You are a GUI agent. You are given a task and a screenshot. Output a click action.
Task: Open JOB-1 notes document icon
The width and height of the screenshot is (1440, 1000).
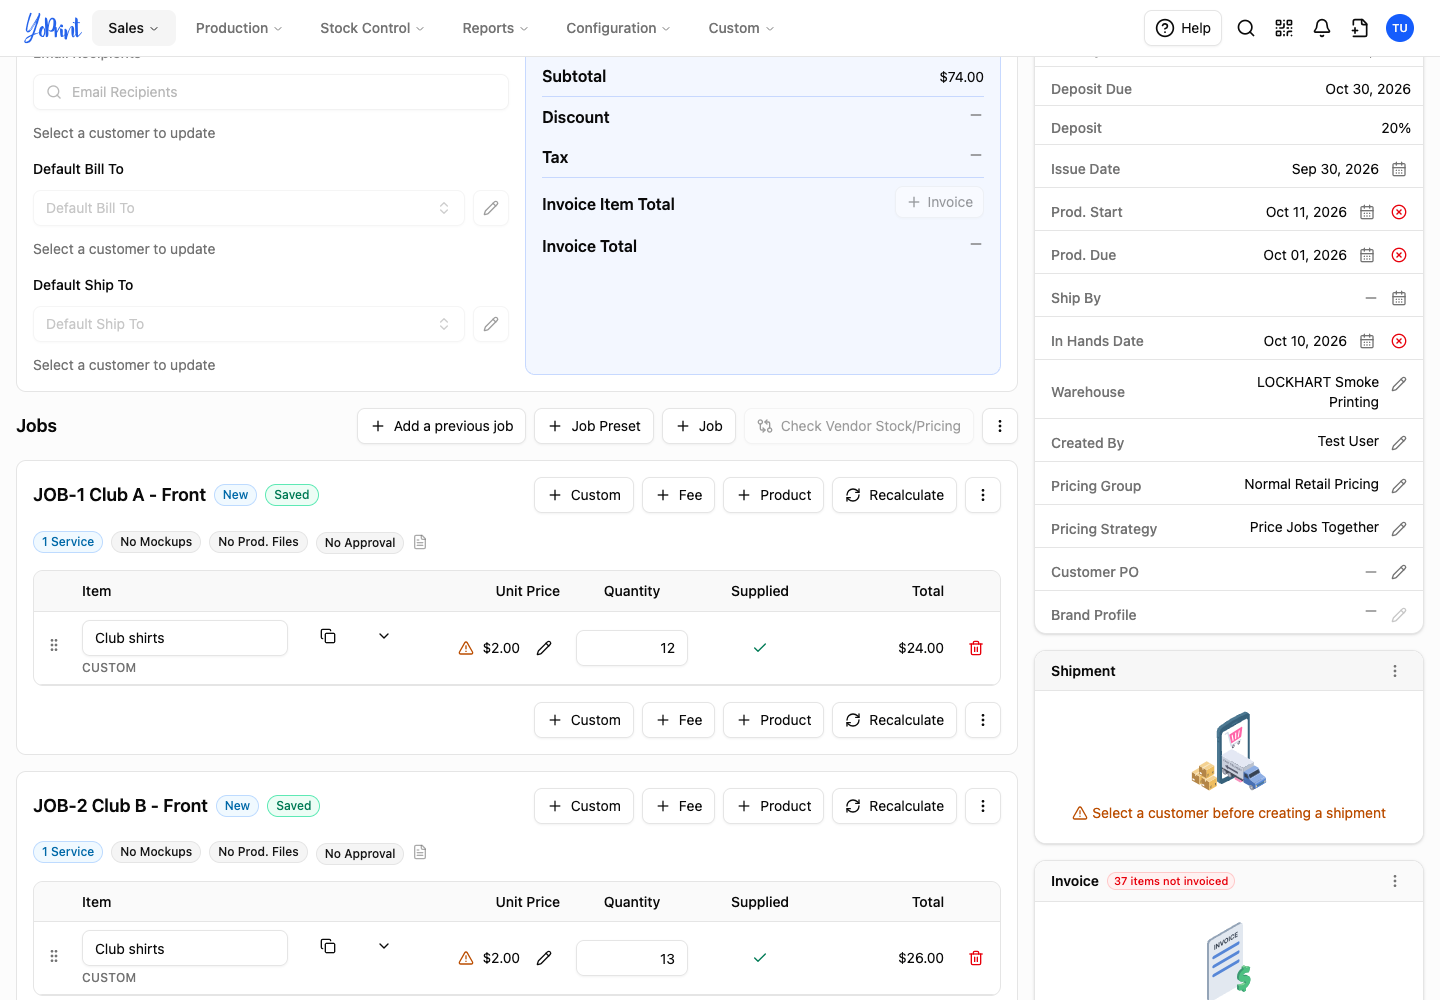[x=420, y=542]
